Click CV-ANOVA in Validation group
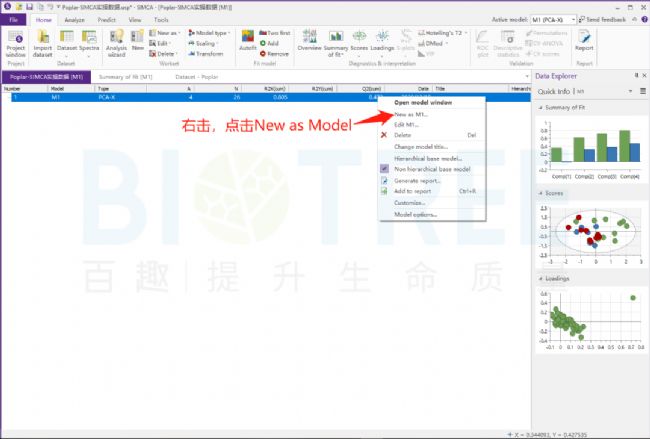Image resolution: width=650 pixels, height=439 pixels. [544, 43]
